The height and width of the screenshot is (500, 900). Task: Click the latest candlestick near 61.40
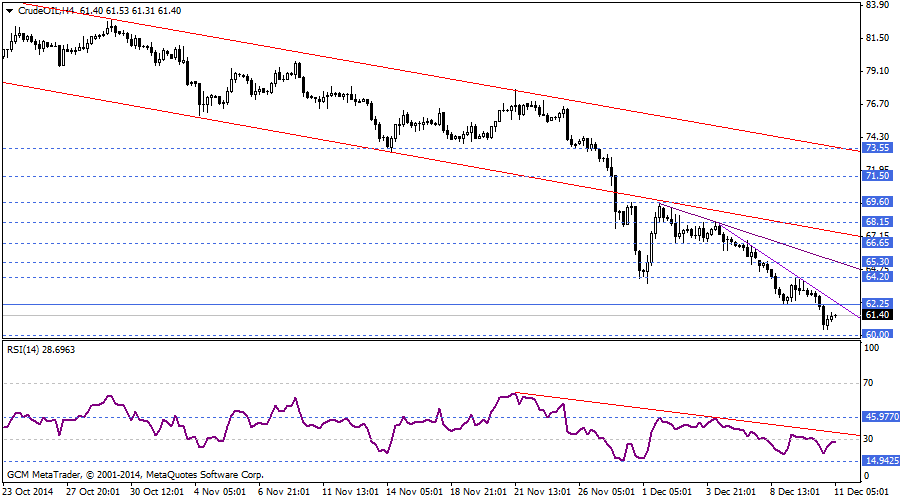[x=834, y=315]
